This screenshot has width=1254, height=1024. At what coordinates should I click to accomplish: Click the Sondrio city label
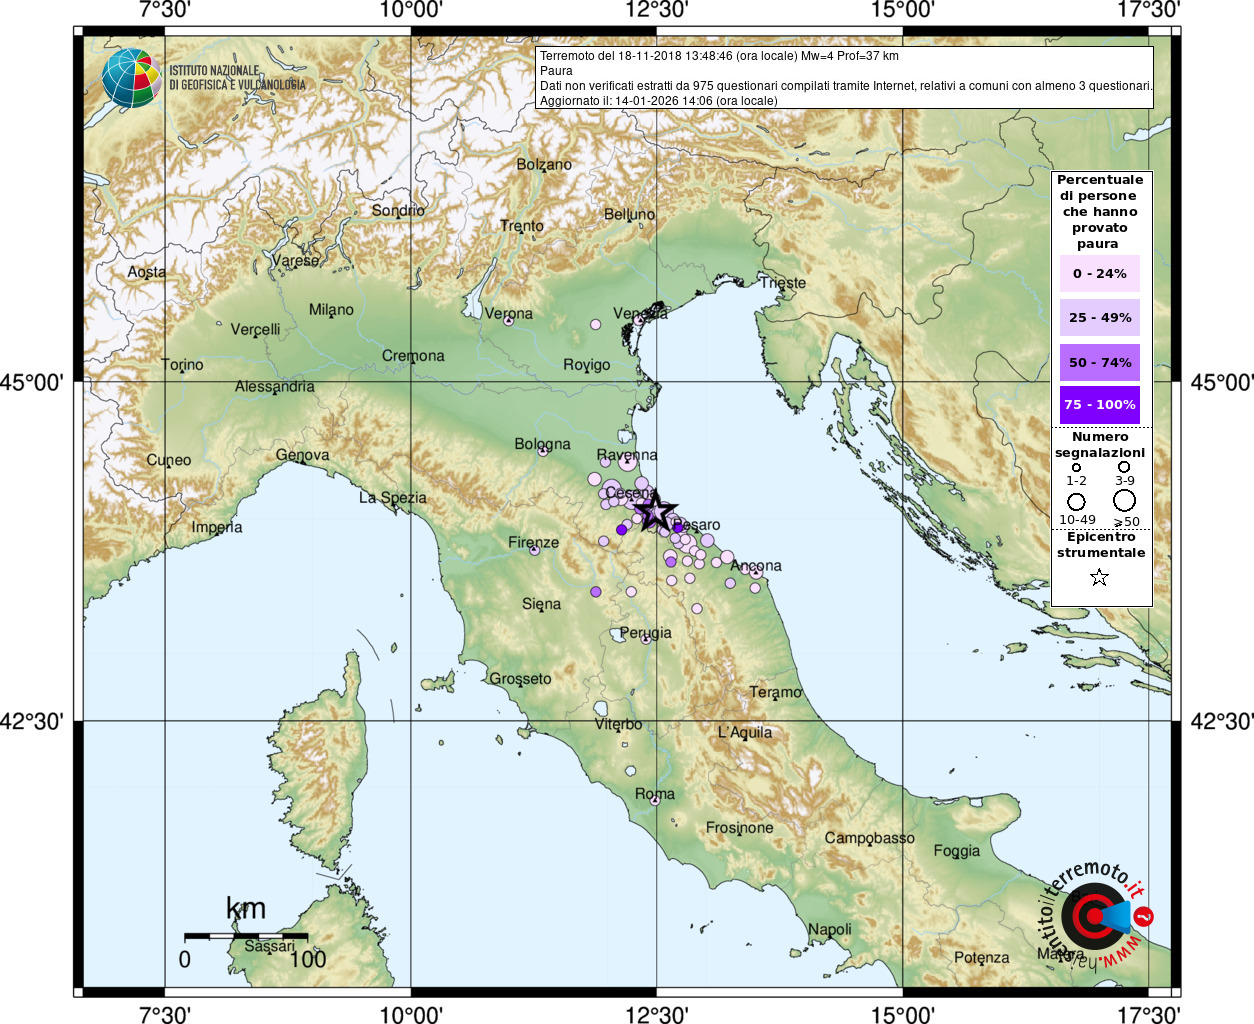(398, 210)
